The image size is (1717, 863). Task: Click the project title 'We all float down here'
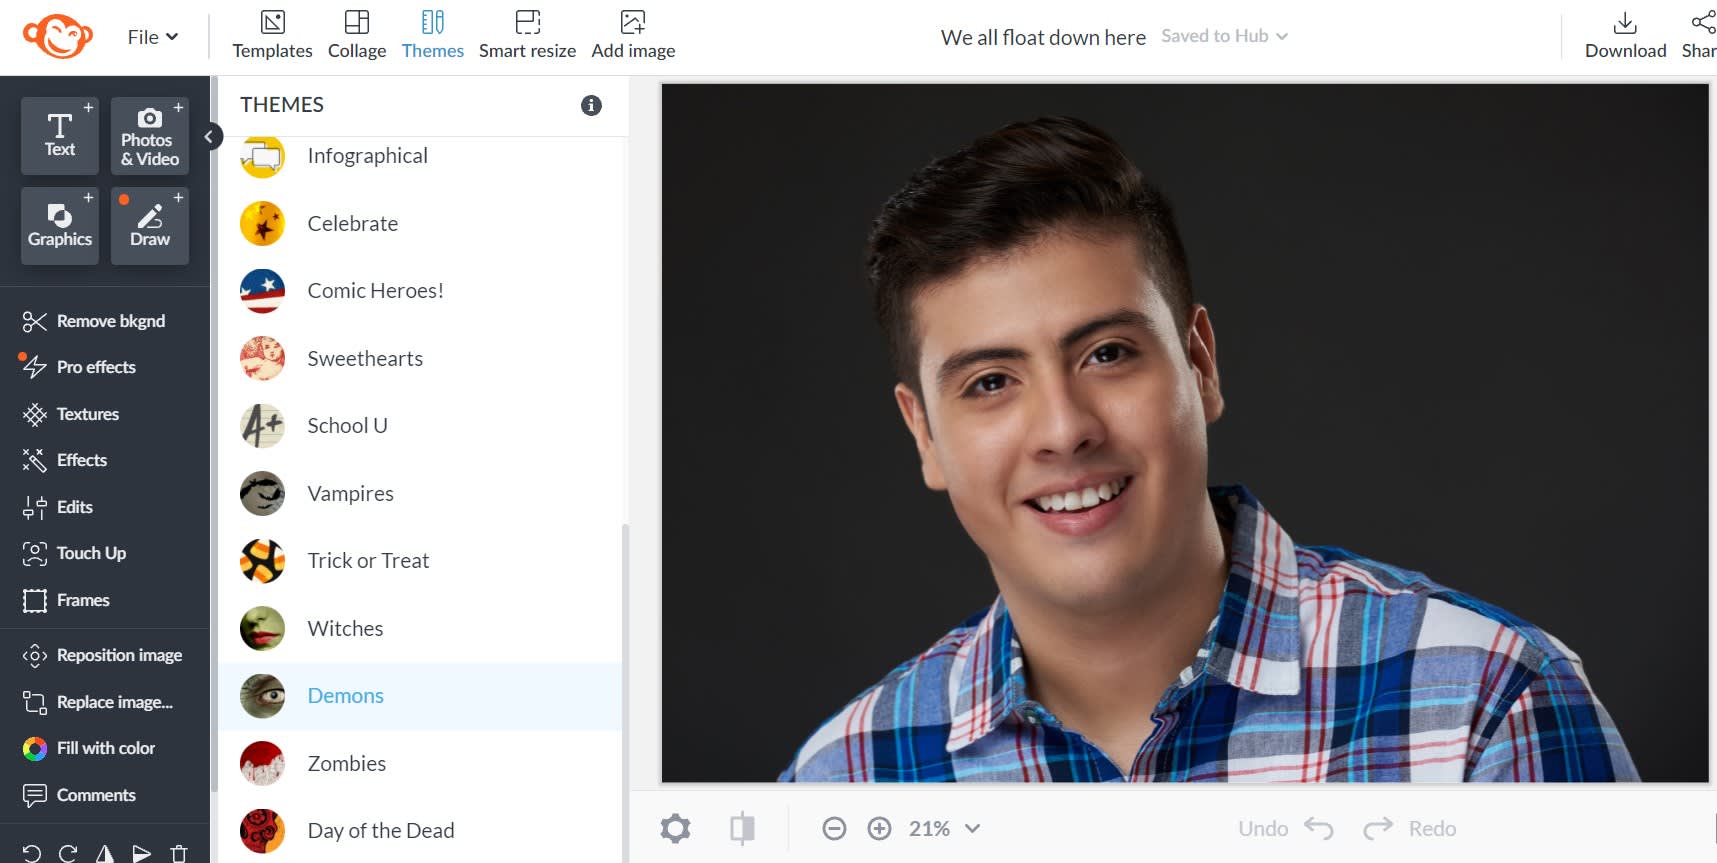[x=1043, y=37]
